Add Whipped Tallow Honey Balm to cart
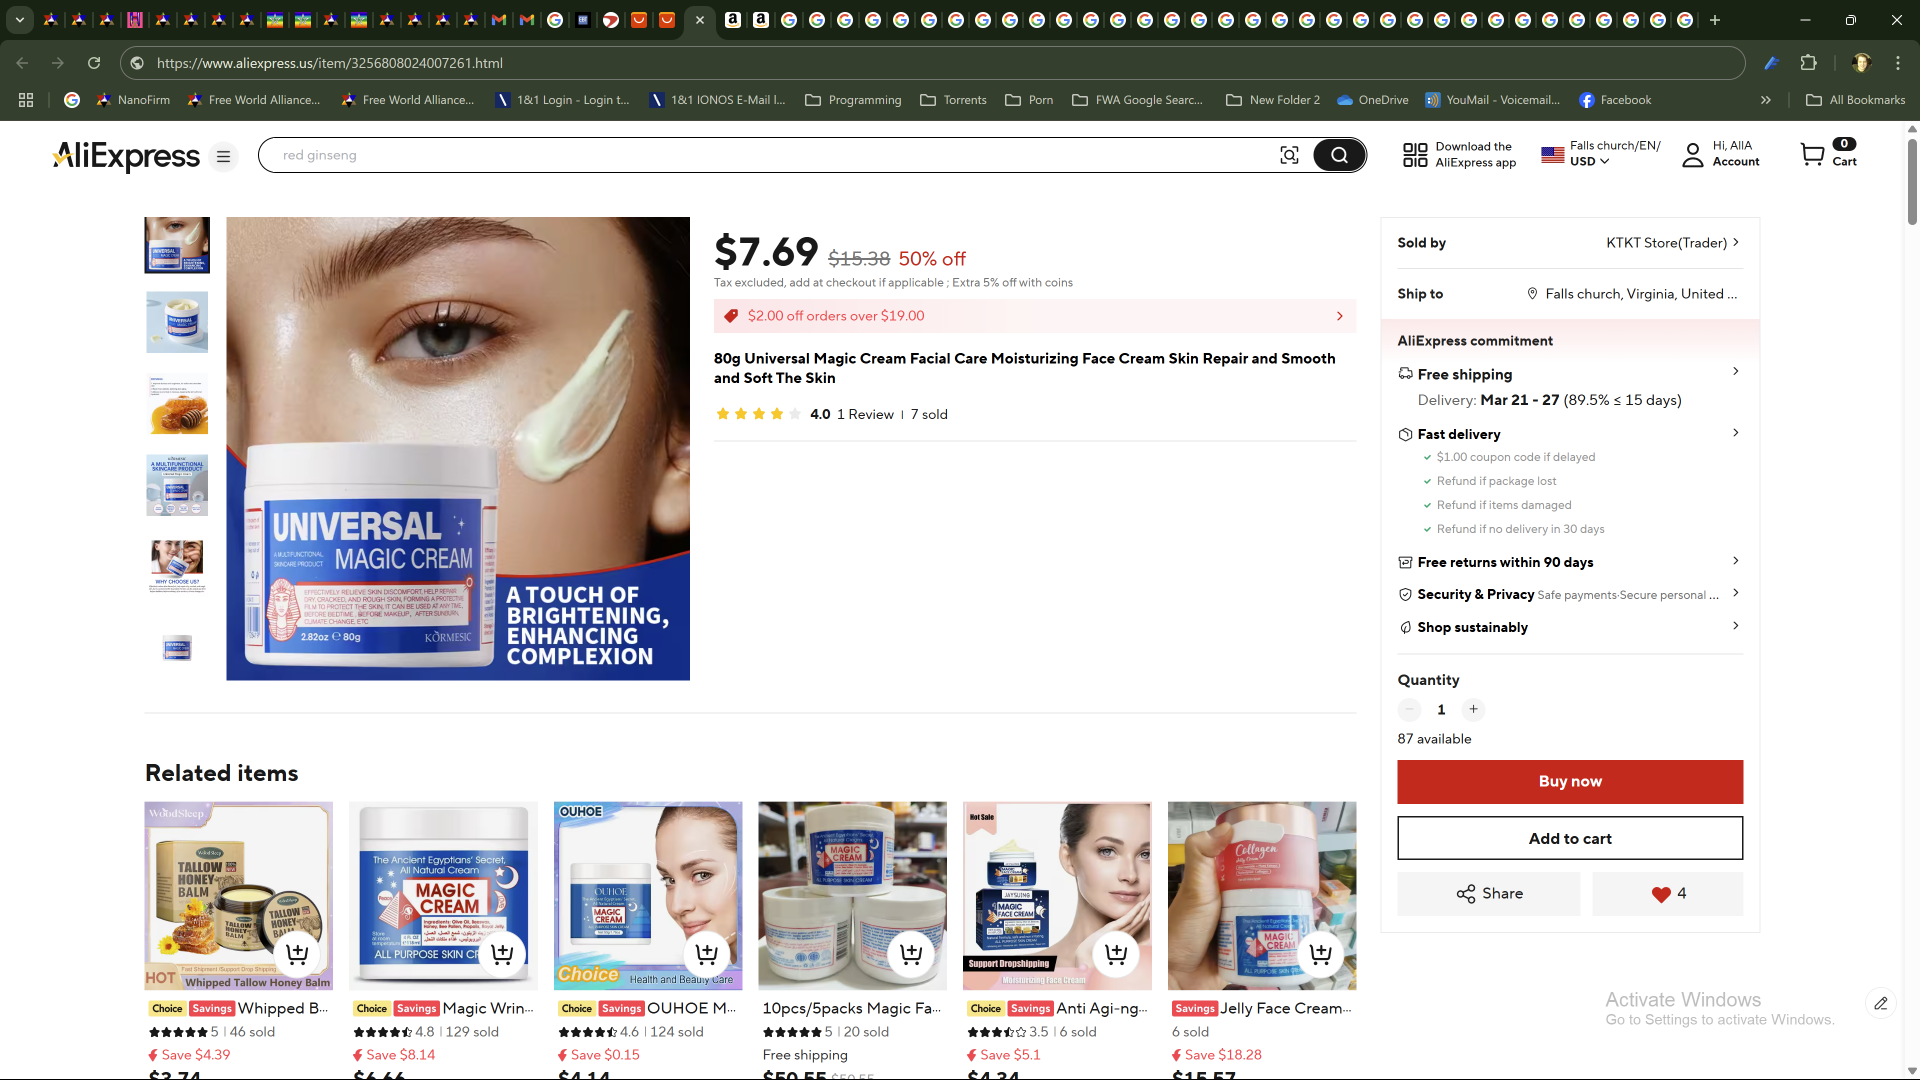1920x1080 pixels. coord(297,954)
